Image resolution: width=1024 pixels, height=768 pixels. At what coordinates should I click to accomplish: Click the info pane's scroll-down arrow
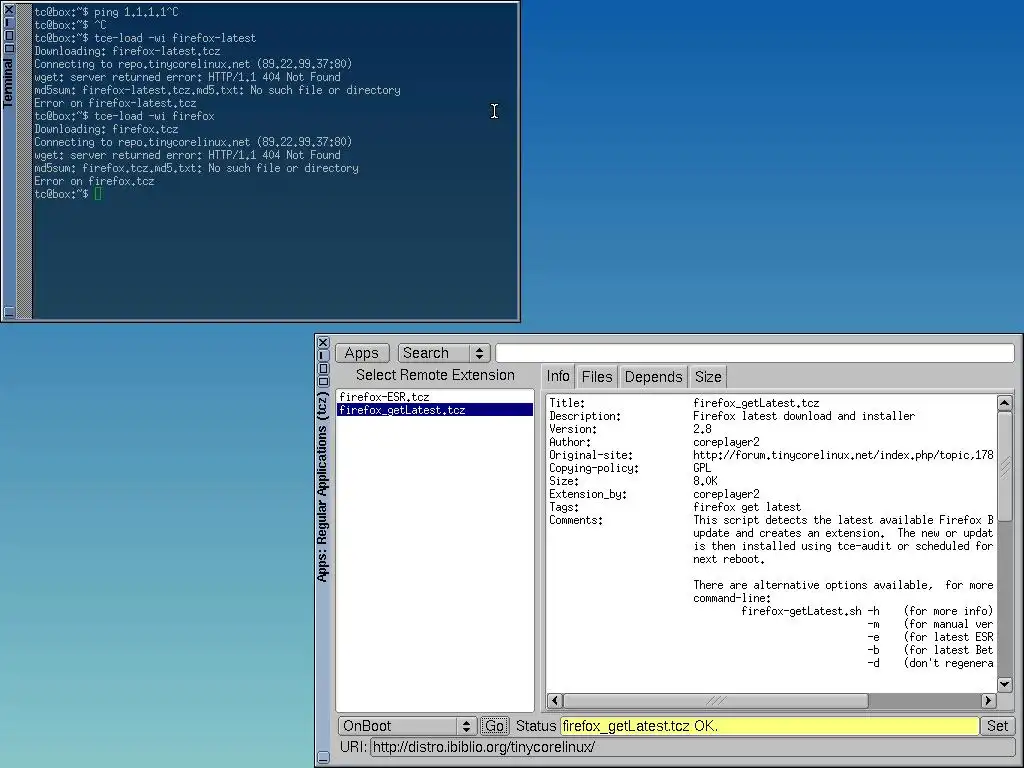[1005, 684]
